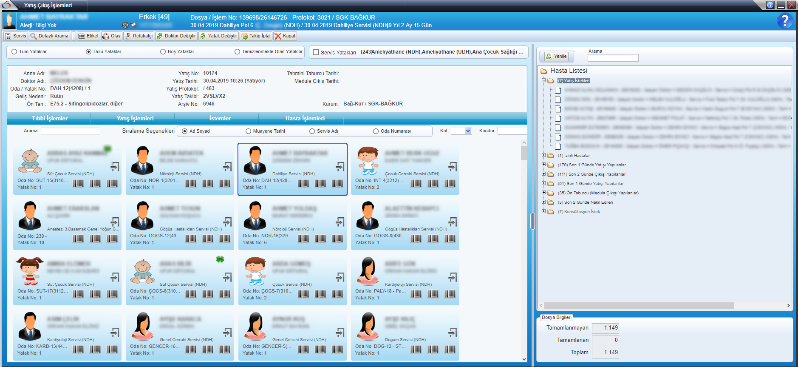Collapse the first expanded folder in Hasta Listesi
This screenshot has height=367, width=798.
click(544, 80)
